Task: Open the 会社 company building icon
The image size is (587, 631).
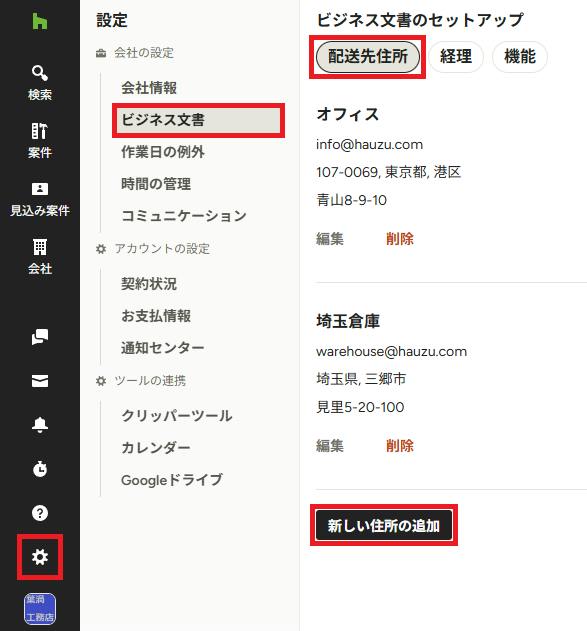Action: coord(40,247)
